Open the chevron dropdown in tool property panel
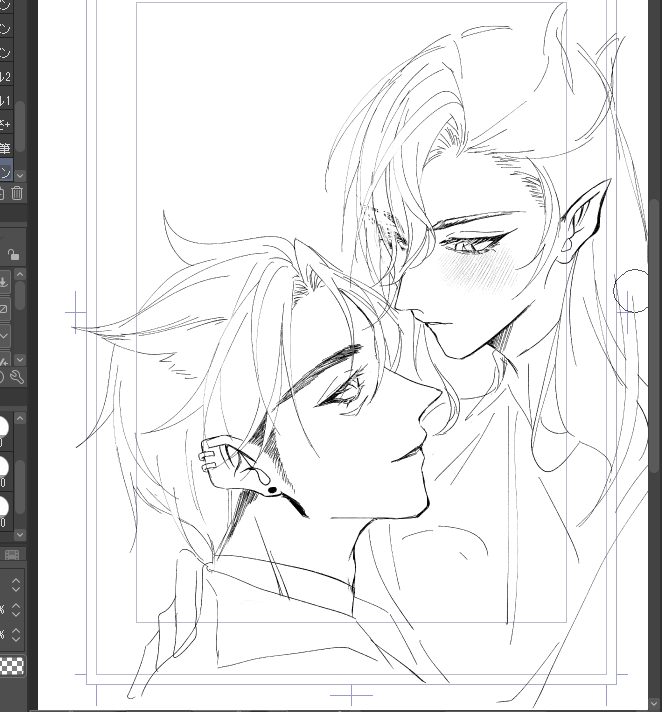 click(4, 335)
